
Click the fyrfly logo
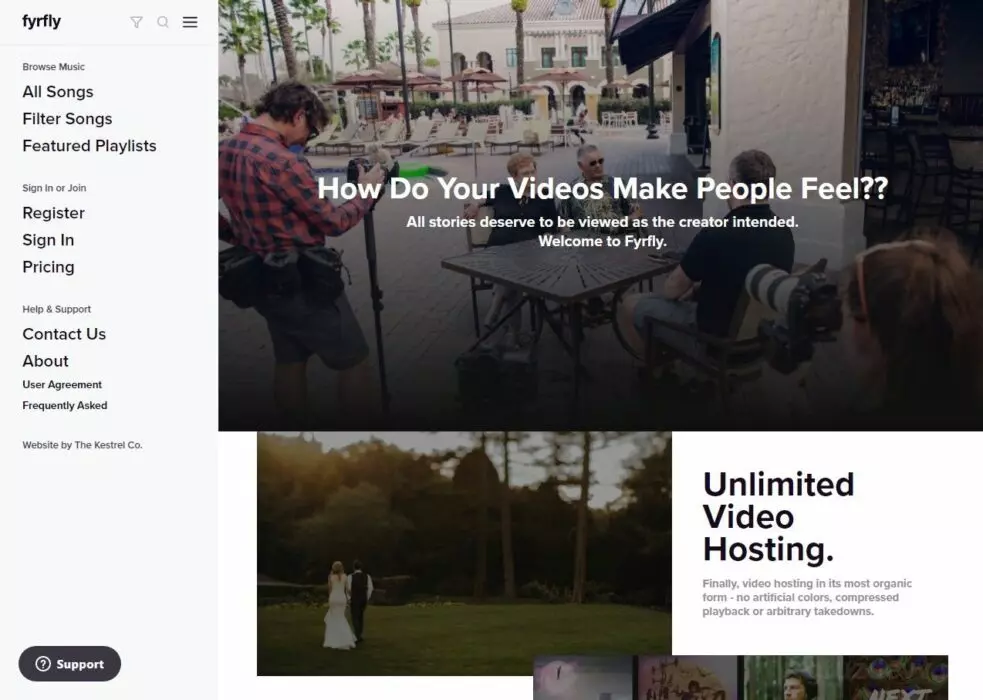[x=41, y=21]
